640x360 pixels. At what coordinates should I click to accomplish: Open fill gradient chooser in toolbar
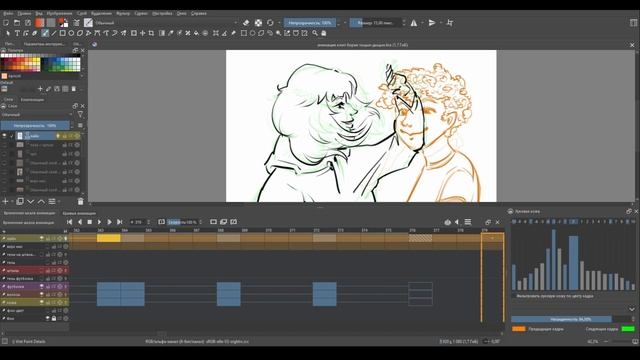point(39,23)
